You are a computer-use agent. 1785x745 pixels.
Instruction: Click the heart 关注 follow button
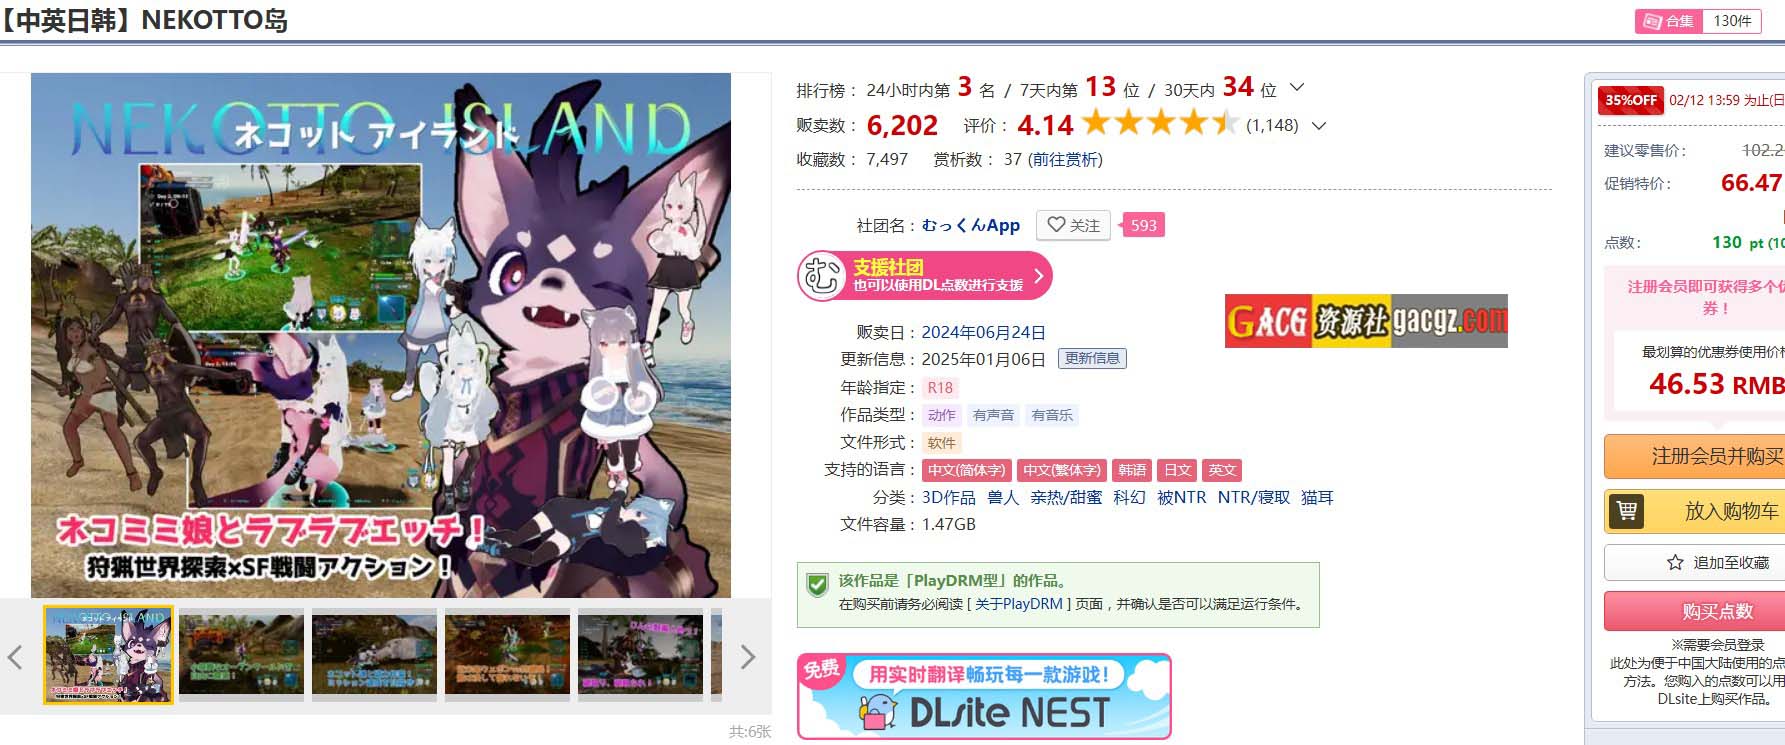[x=1073, y=225]
